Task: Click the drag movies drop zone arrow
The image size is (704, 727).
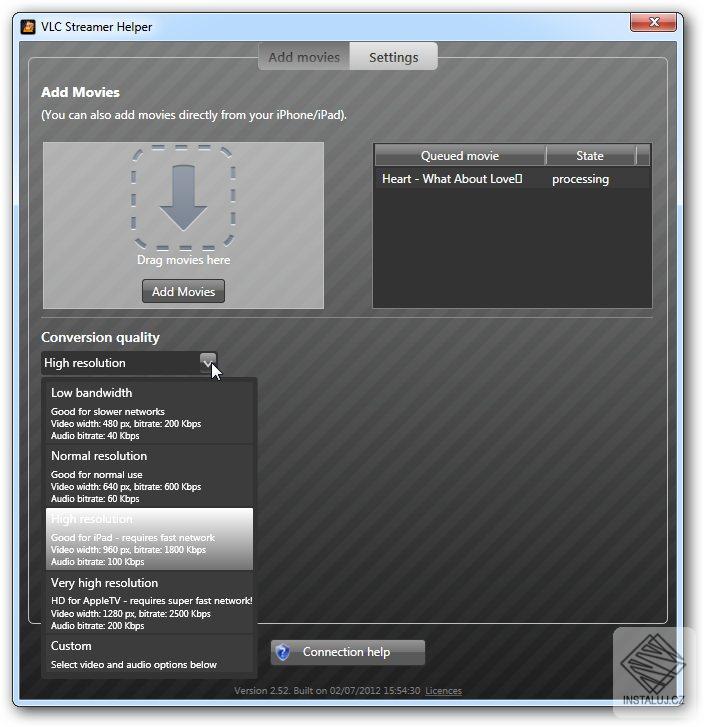Action: click(x=183, y=198)
